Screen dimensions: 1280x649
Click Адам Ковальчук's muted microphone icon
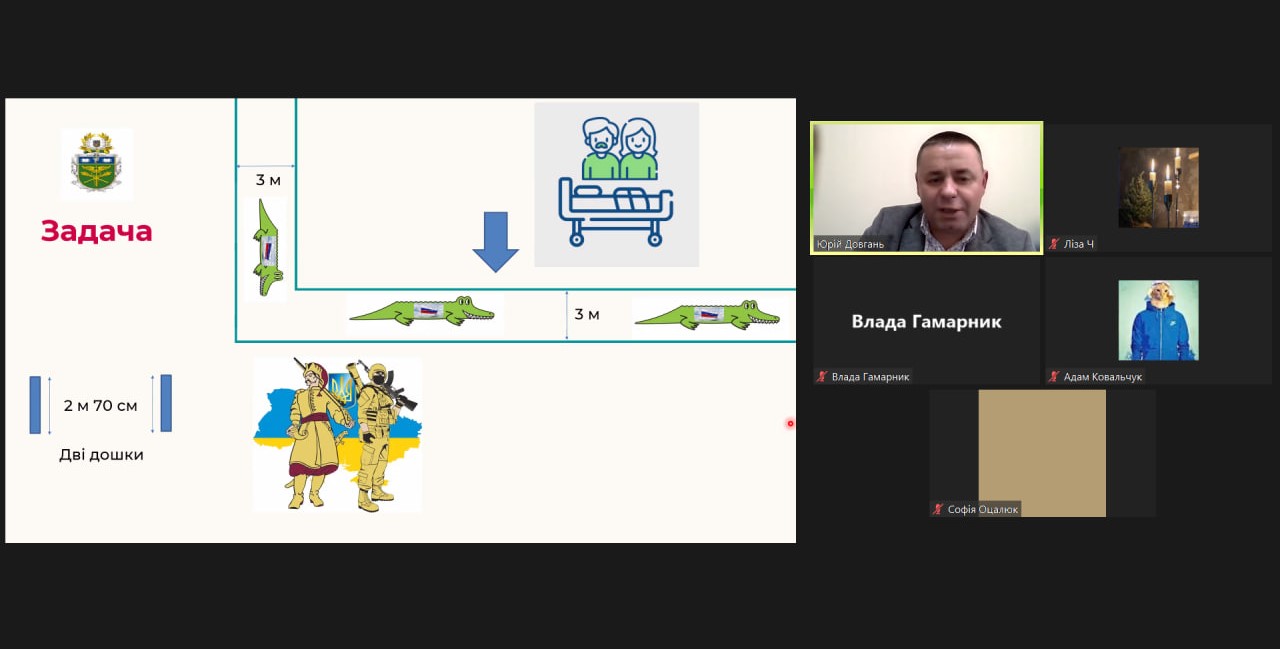pyautogui.click(x=1054, y=377)
